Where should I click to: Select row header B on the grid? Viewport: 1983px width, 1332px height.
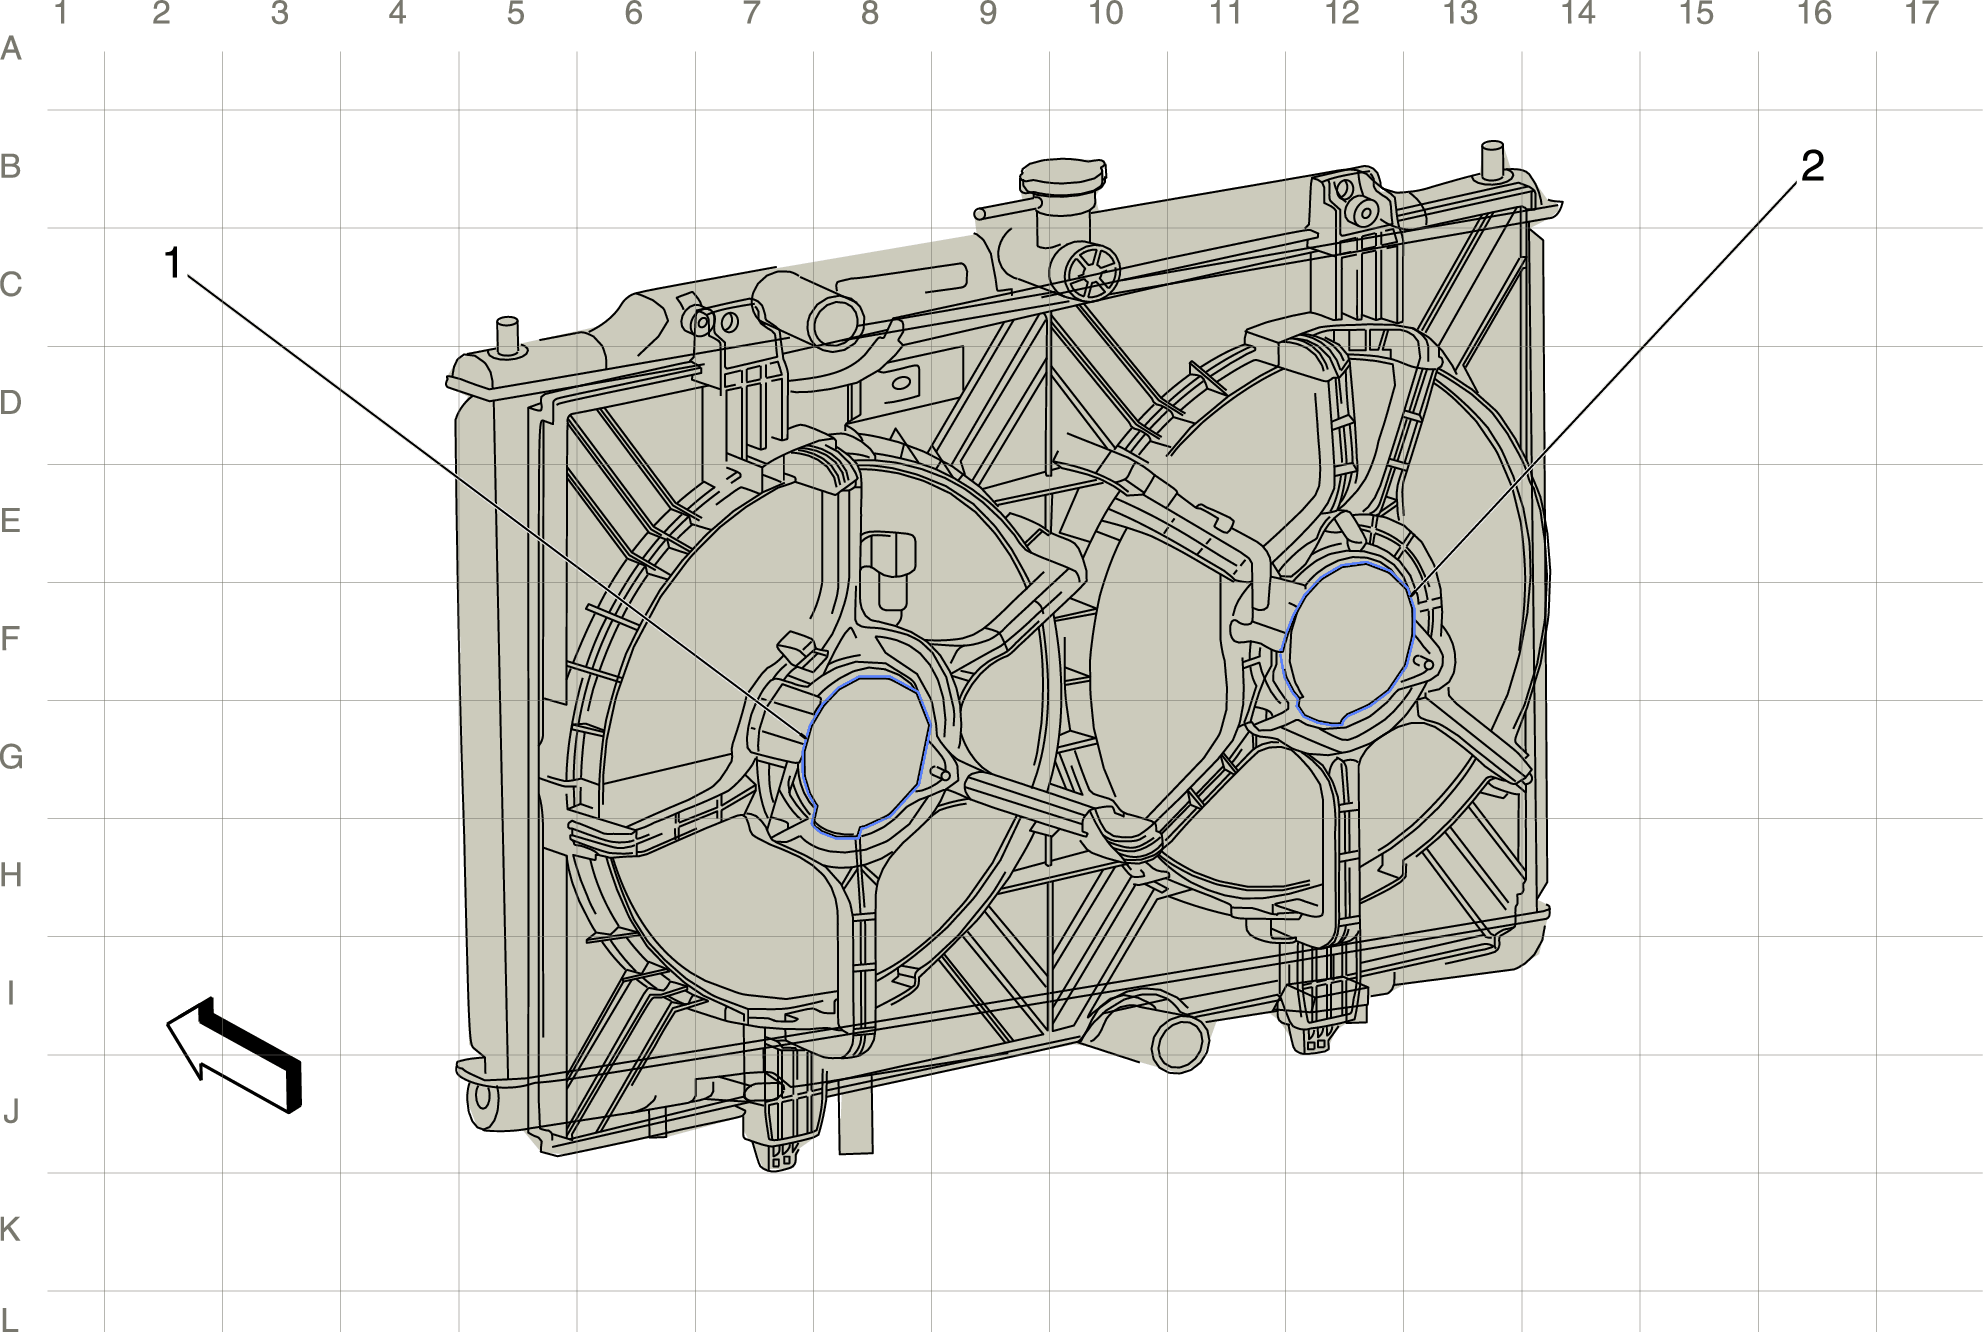[x=11, y=166]
